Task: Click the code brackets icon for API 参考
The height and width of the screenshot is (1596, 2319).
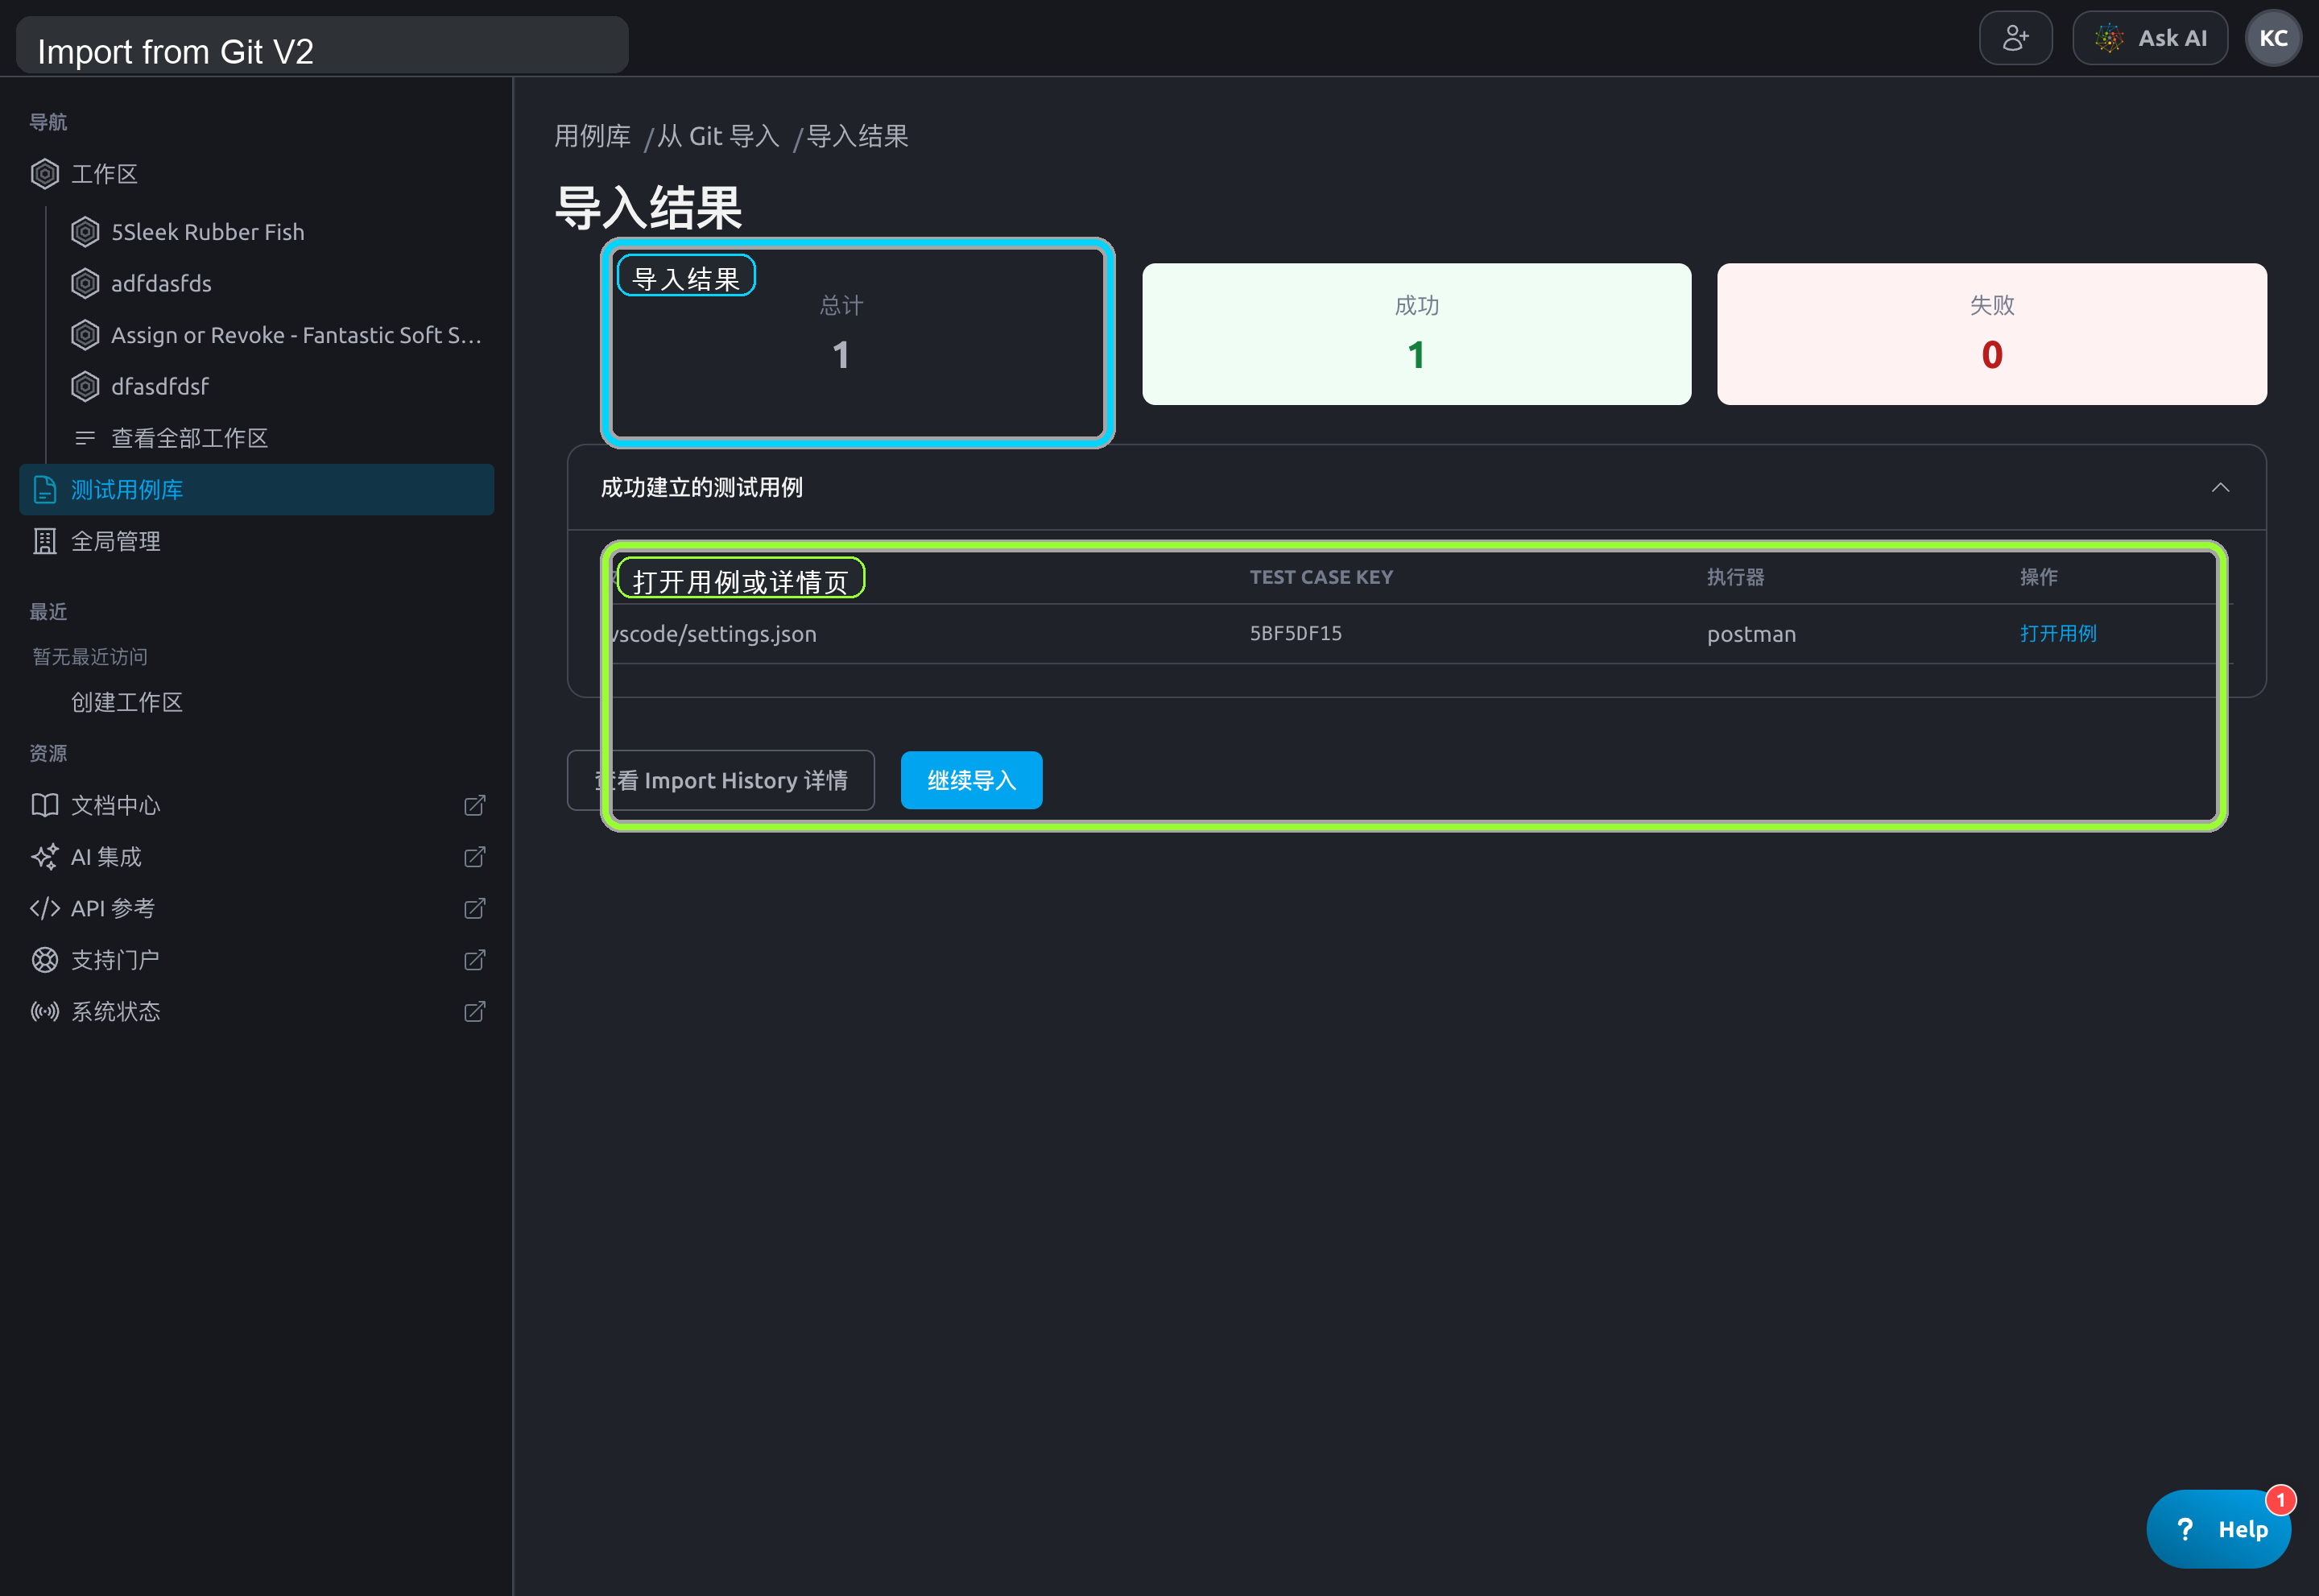Action: [x=45, y=908]
